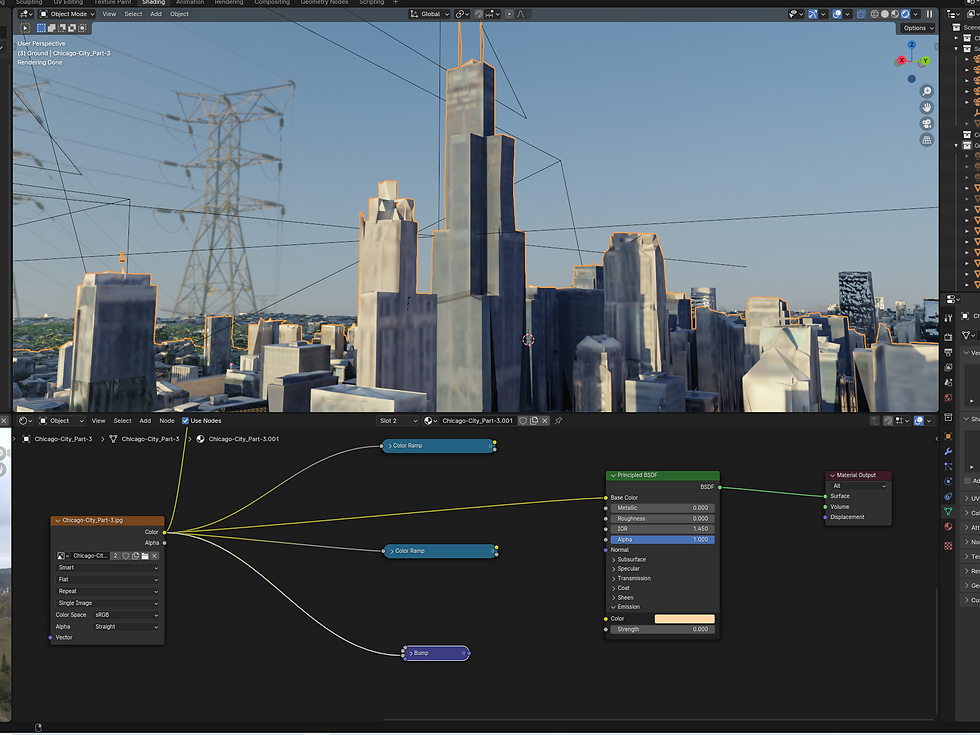This screenshot has height=735, width=980.
Task: Click the Options button in the viewport
Action: coord(917,28)
